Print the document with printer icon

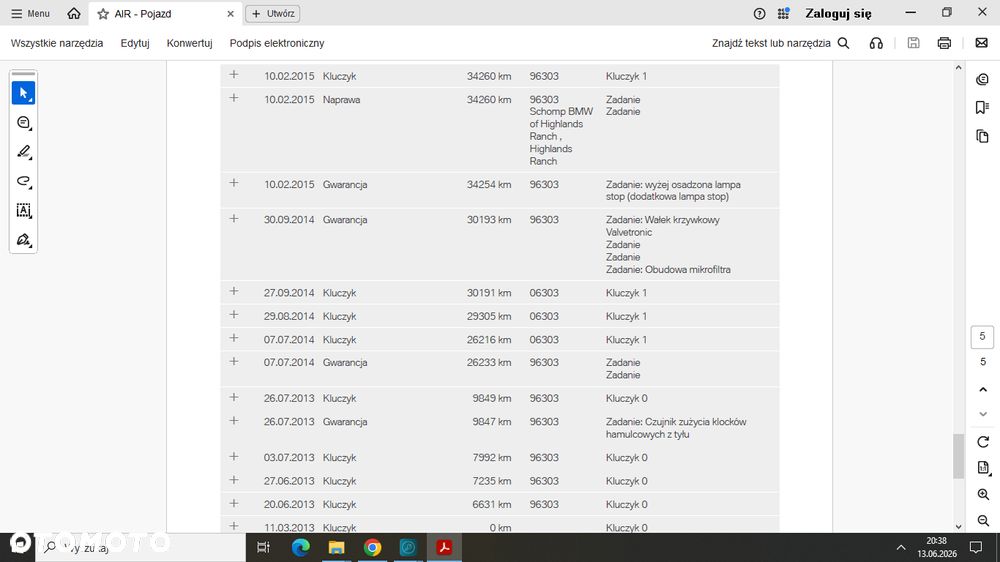[x=944, y=43]
